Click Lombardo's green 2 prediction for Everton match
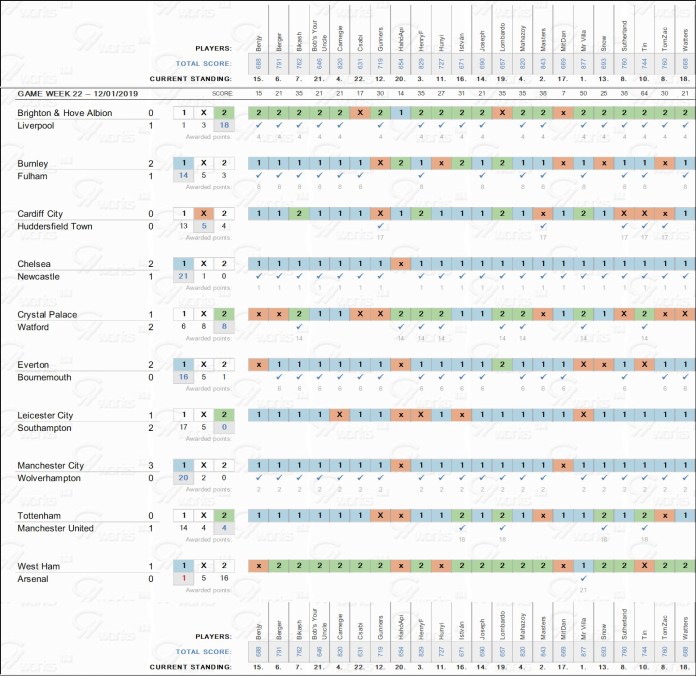696x676 pixels. (502, 365)
